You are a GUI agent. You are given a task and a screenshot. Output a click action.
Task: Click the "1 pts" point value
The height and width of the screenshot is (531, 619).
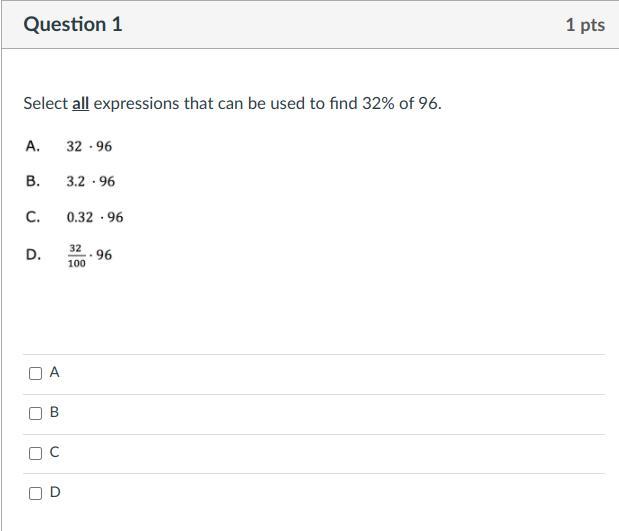click(584, 25)
